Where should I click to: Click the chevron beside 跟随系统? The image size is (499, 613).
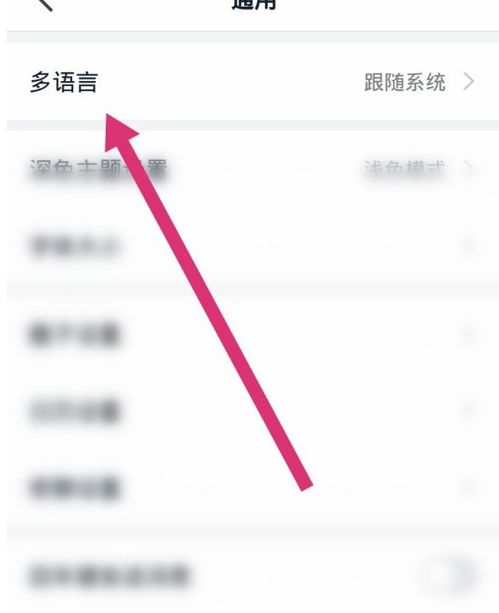(x=468, y=82)
